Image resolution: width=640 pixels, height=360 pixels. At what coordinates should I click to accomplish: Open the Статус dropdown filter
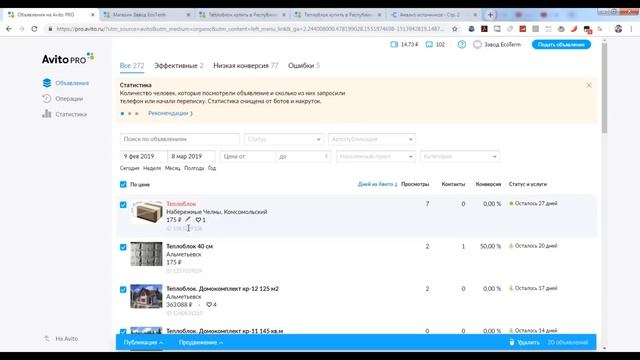pos(284,139)
